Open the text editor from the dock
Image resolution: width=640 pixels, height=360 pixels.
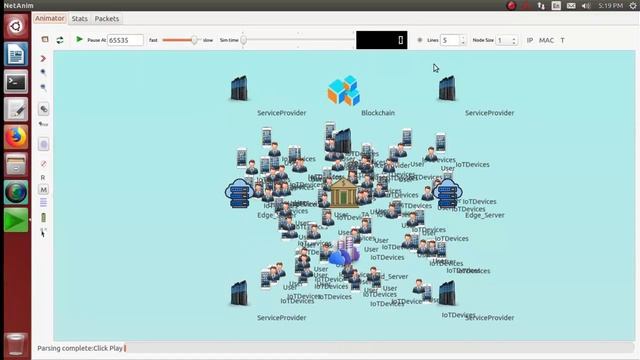click(16, 109)
